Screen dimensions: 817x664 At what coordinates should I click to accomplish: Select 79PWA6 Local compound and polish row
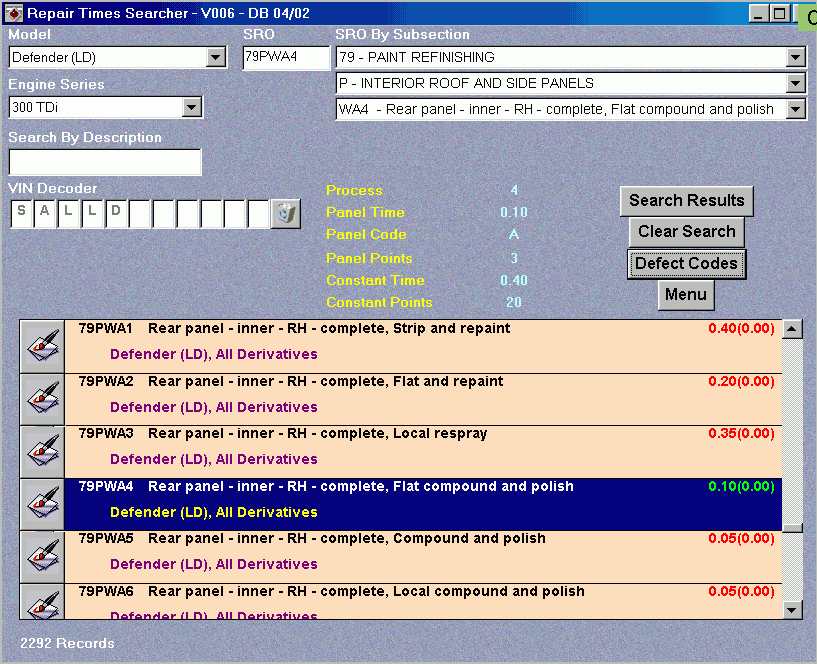tap(423, 601)
